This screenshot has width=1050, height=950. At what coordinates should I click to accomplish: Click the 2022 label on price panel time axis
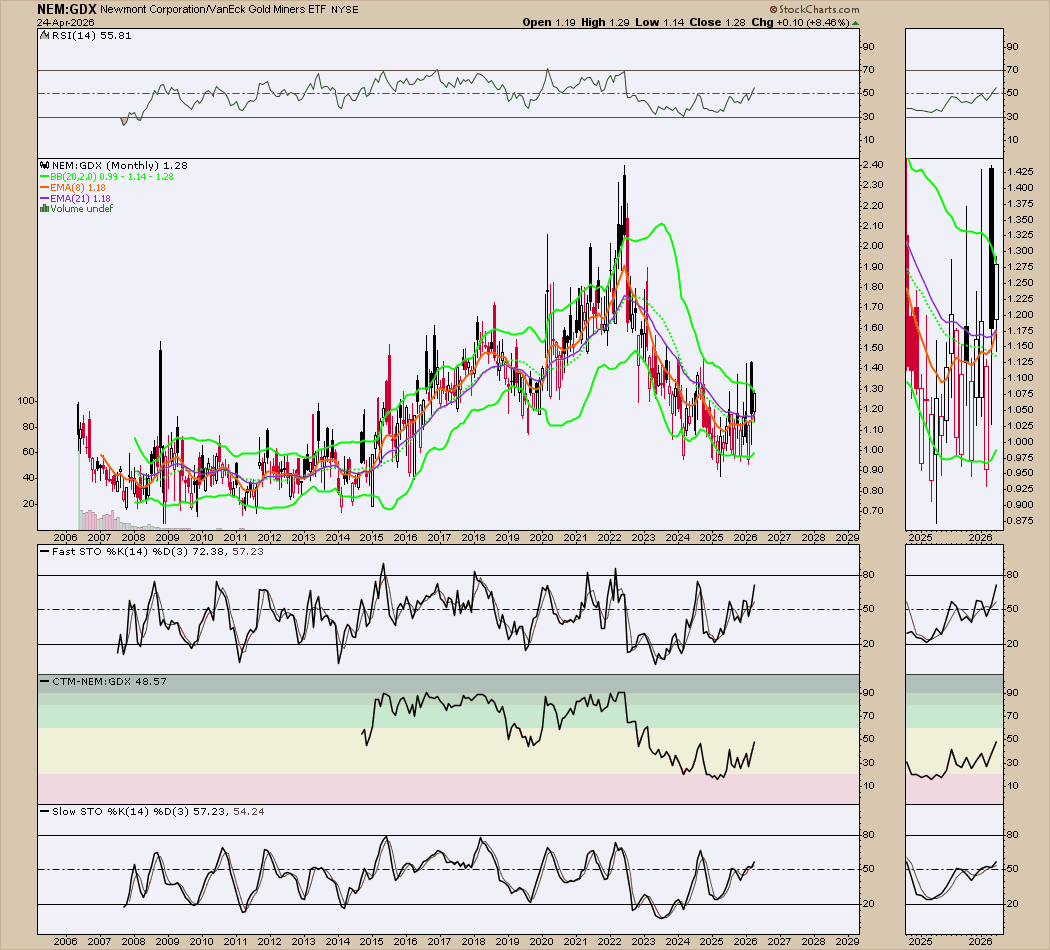609,538
